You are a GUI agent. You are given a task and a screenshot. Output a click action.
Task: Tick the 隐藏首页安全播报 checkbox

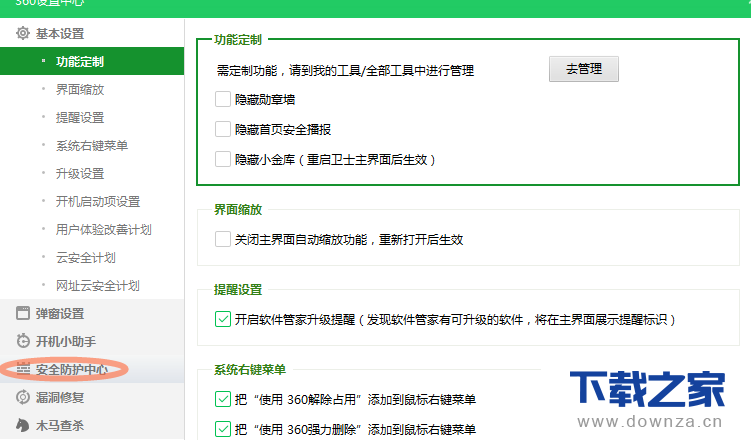[x=223, y=129]
